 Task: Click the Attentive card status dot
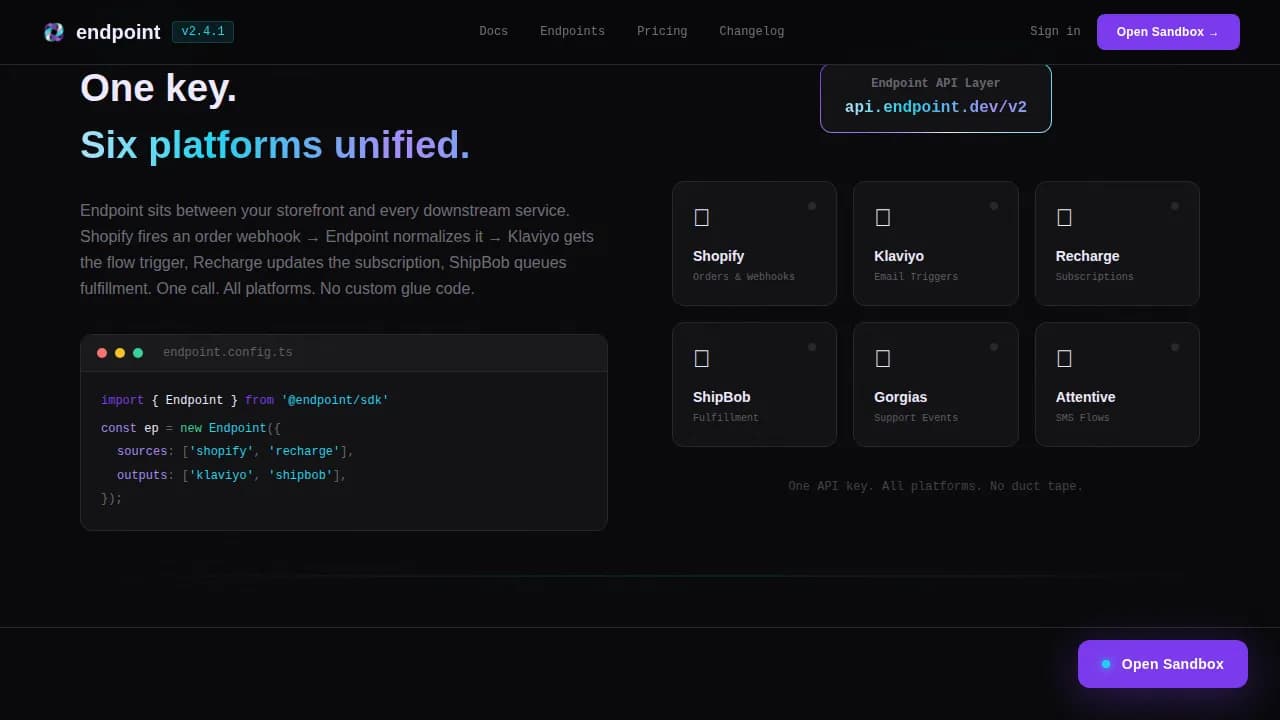pyautogui.click(x=1175, y=347)
